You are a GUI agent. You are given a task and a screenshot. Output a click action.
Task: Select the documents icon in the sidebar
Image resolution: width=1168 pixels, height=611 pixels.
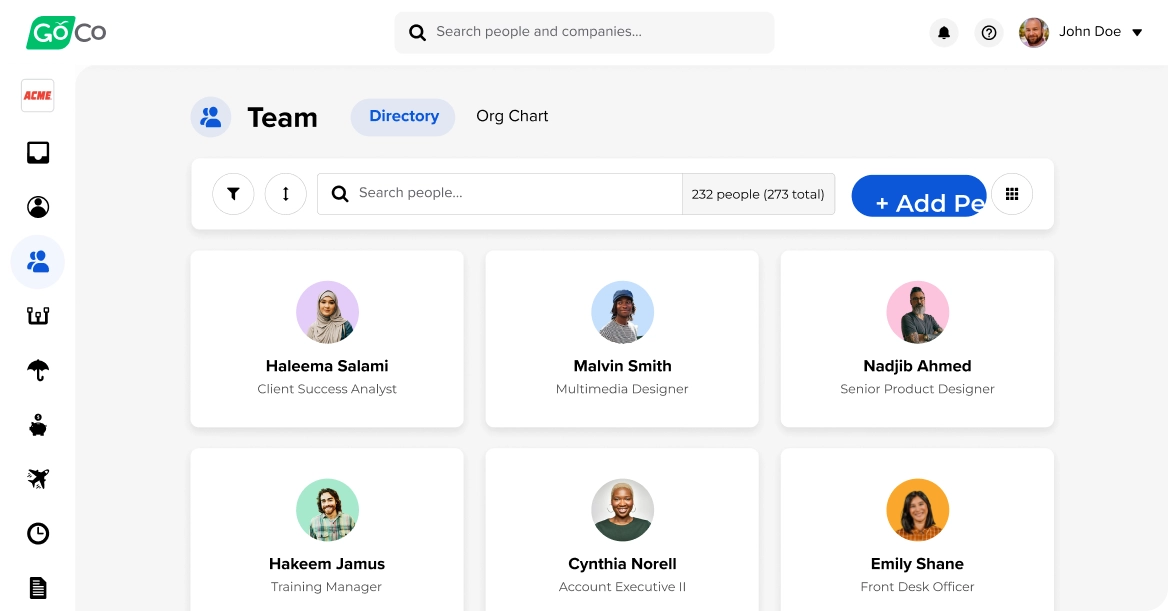(37, 587)
